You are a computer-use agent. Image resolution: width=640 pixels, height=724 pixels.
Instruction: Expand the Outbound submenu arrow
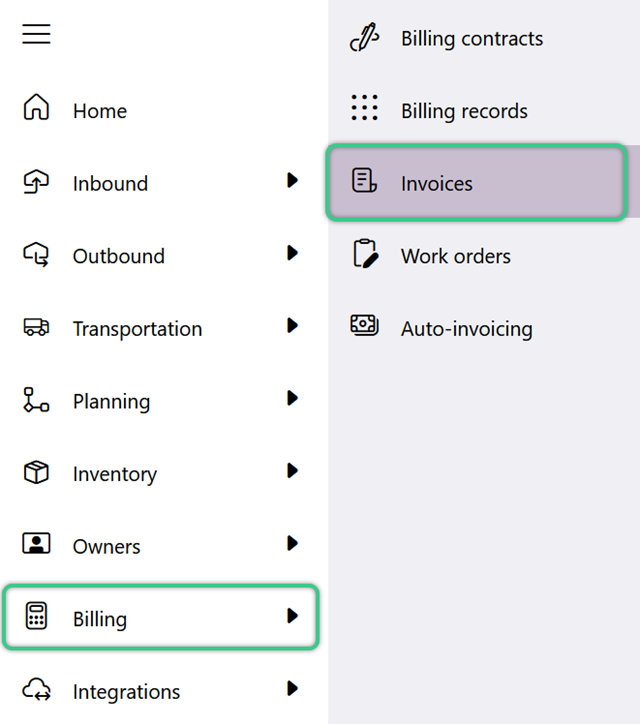[x=292, y=253]
